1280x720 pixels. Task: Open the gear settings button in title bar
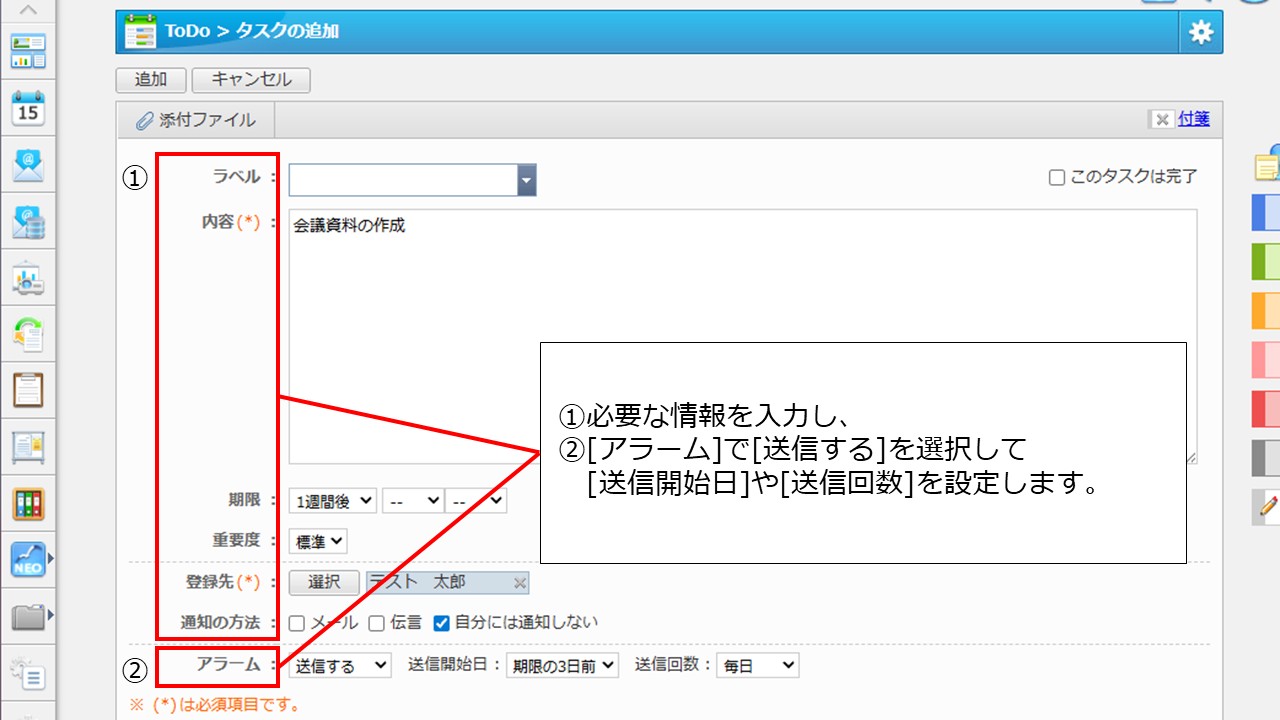click(x=1201, y=32)
